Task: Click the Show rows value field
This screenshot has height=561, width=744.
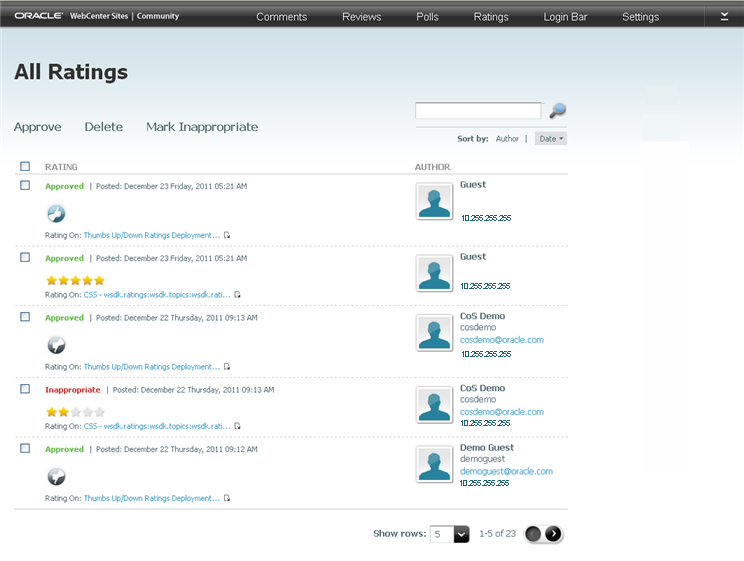Action: (x=442, y=534)
